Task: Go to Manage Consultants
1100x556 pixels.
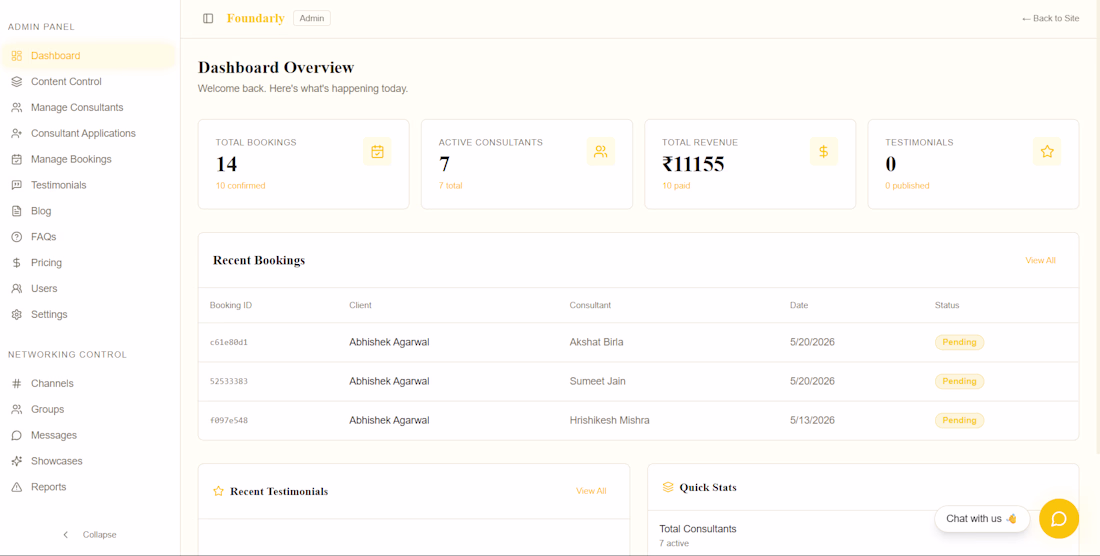Action: 88,107
